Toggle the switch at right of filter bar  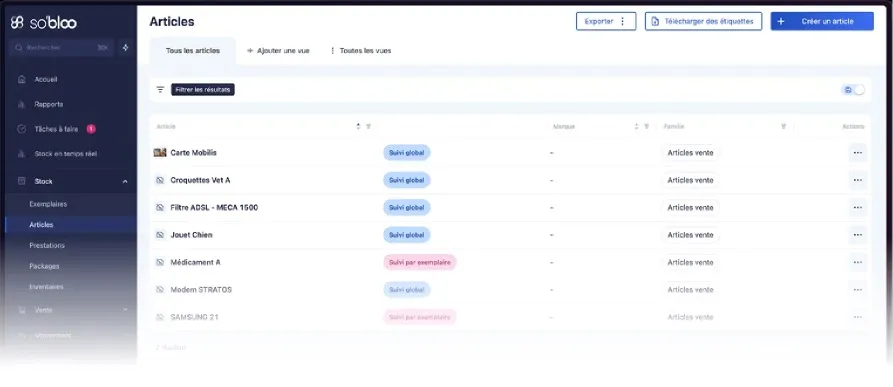coord(853,90)
